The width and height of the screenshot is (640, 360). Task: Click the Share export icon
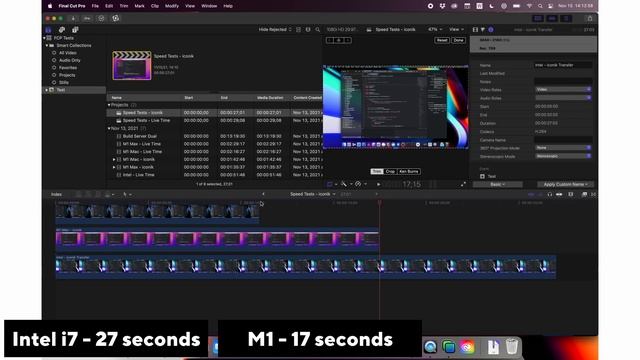point(590,18)
